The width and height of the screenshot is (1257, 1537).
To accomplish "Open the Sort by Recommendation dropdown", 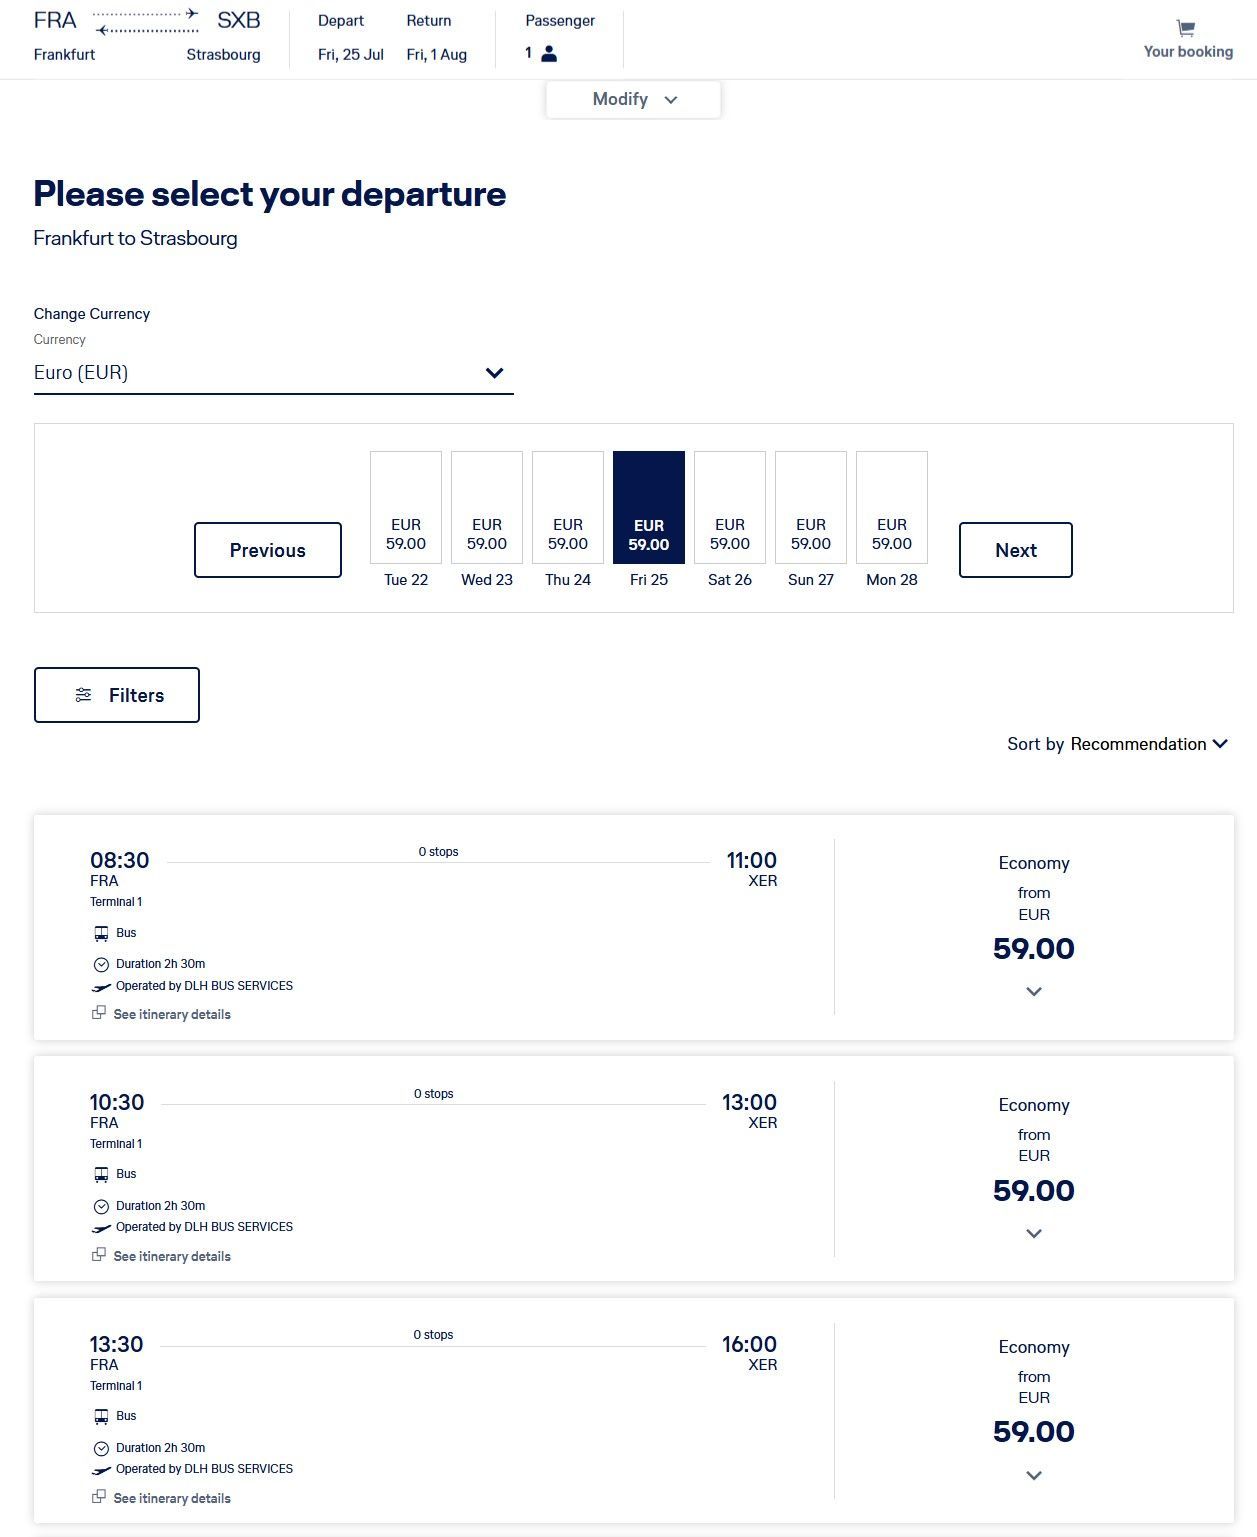I will (x=1117, y=744).
